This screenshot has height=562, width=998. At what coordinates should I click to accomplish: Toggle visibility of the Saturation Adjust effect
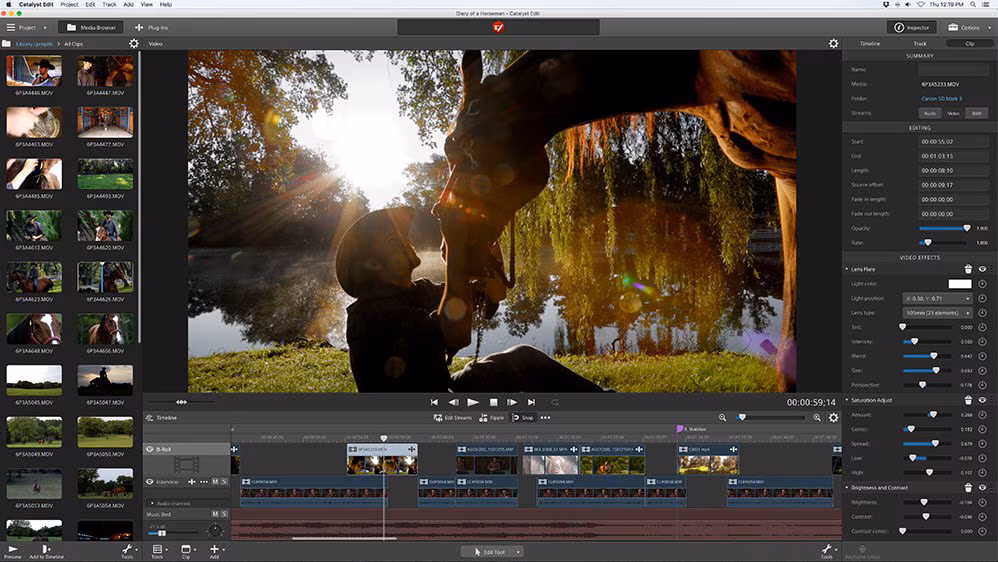[x=982, y=400]
